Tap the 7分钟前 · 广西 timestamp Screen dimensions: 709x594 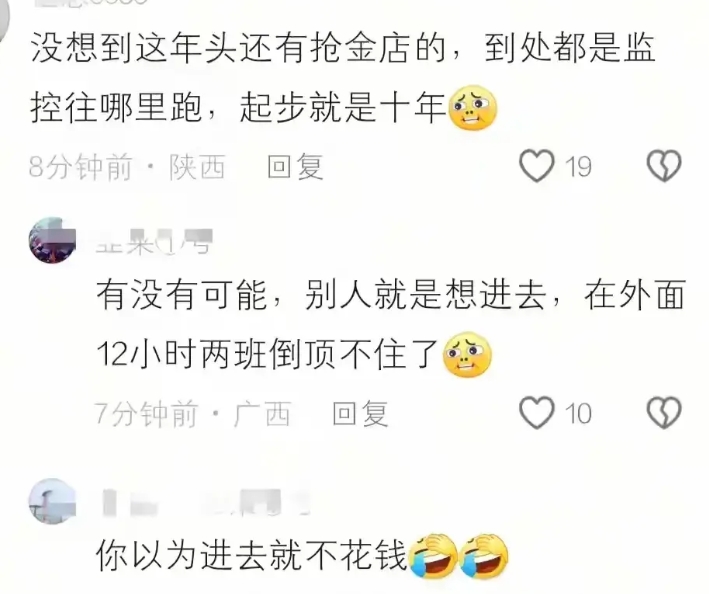(192, 413)
